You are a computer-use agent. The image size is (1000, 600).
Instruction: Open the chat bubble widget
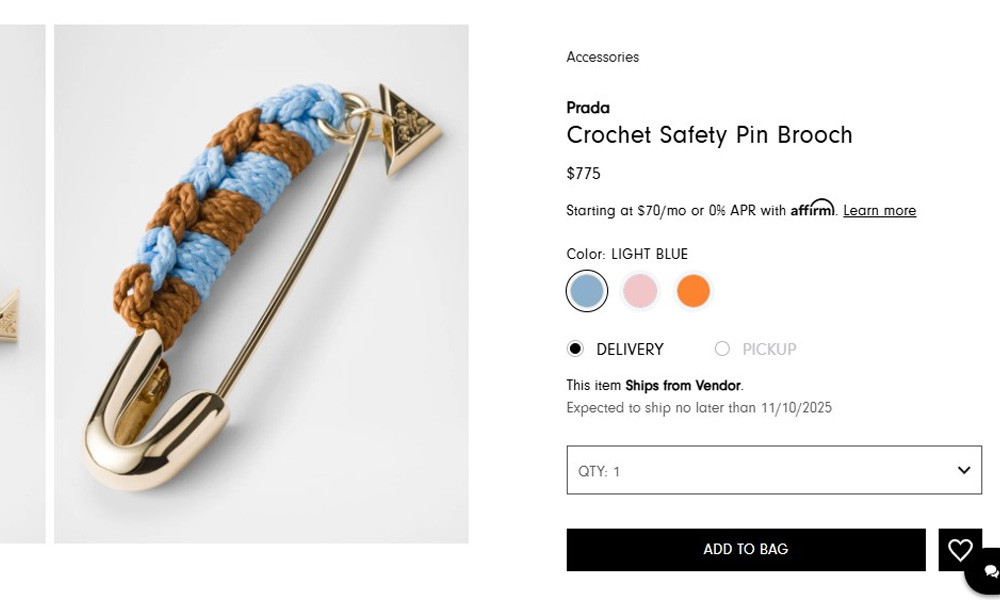pos(988,571)
